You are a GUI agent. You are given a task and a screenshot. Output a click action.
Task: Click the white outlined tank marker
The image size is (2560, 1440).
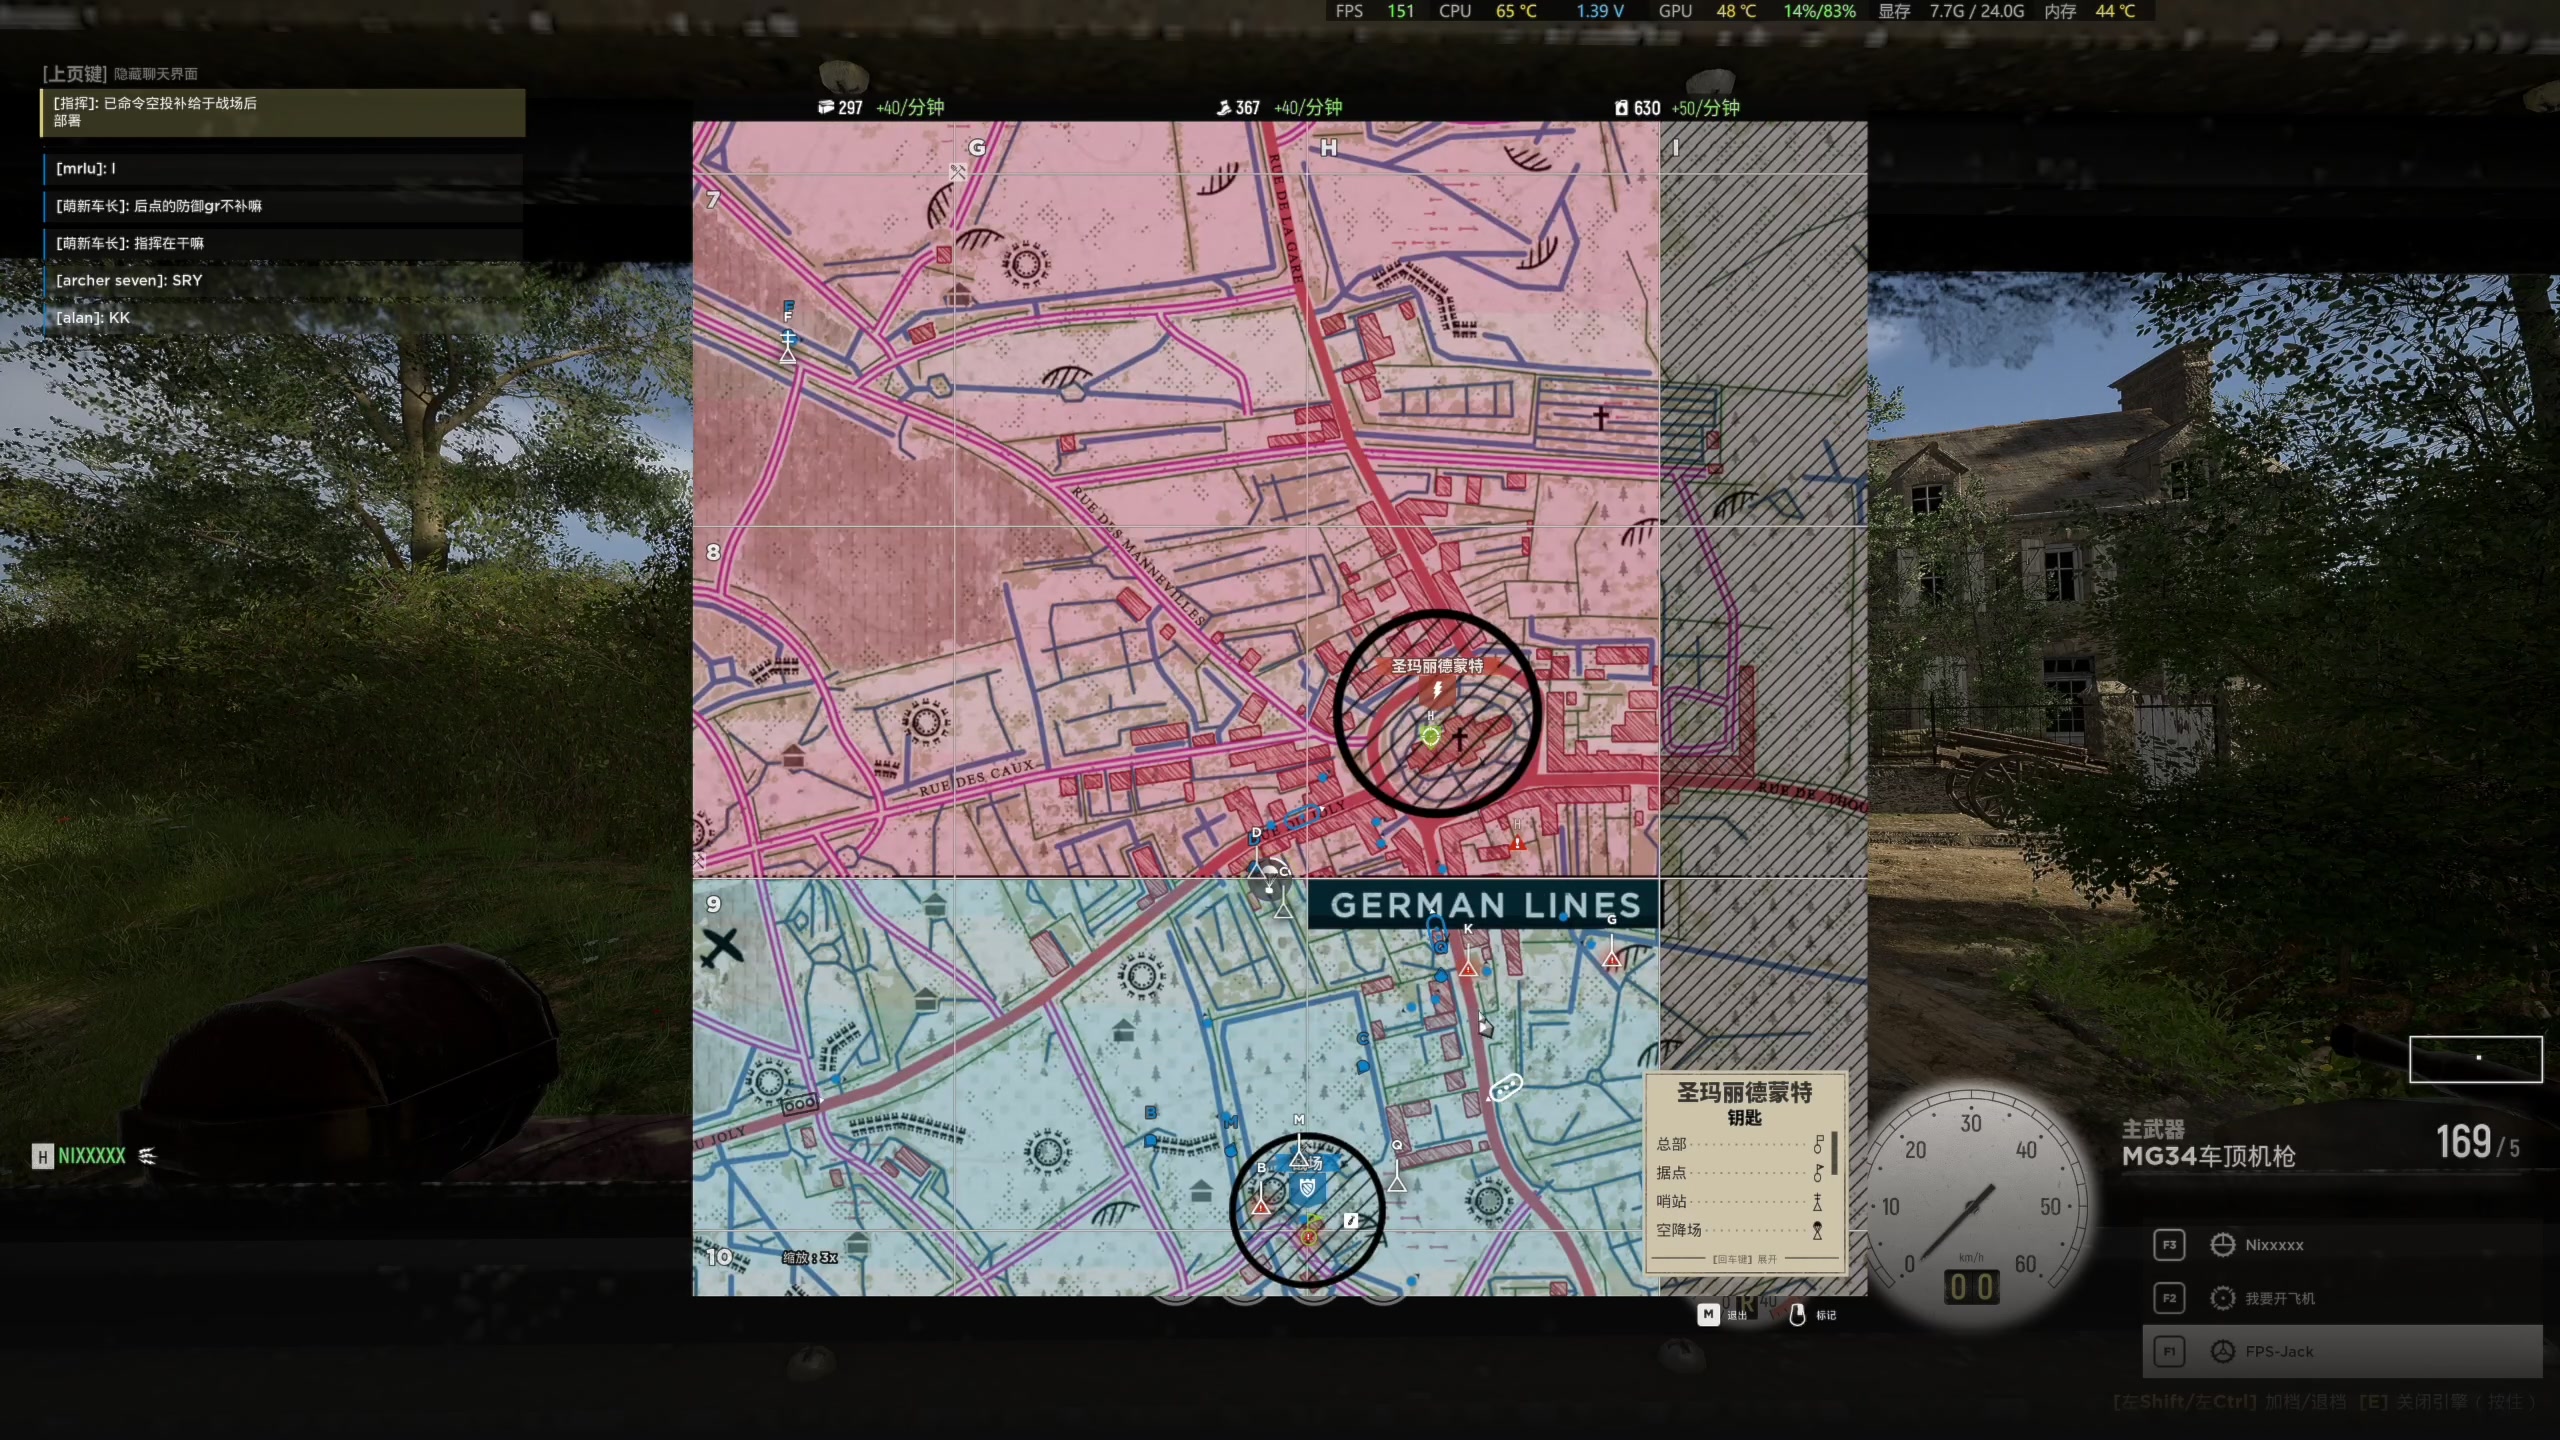(x=1505, y=1085)
